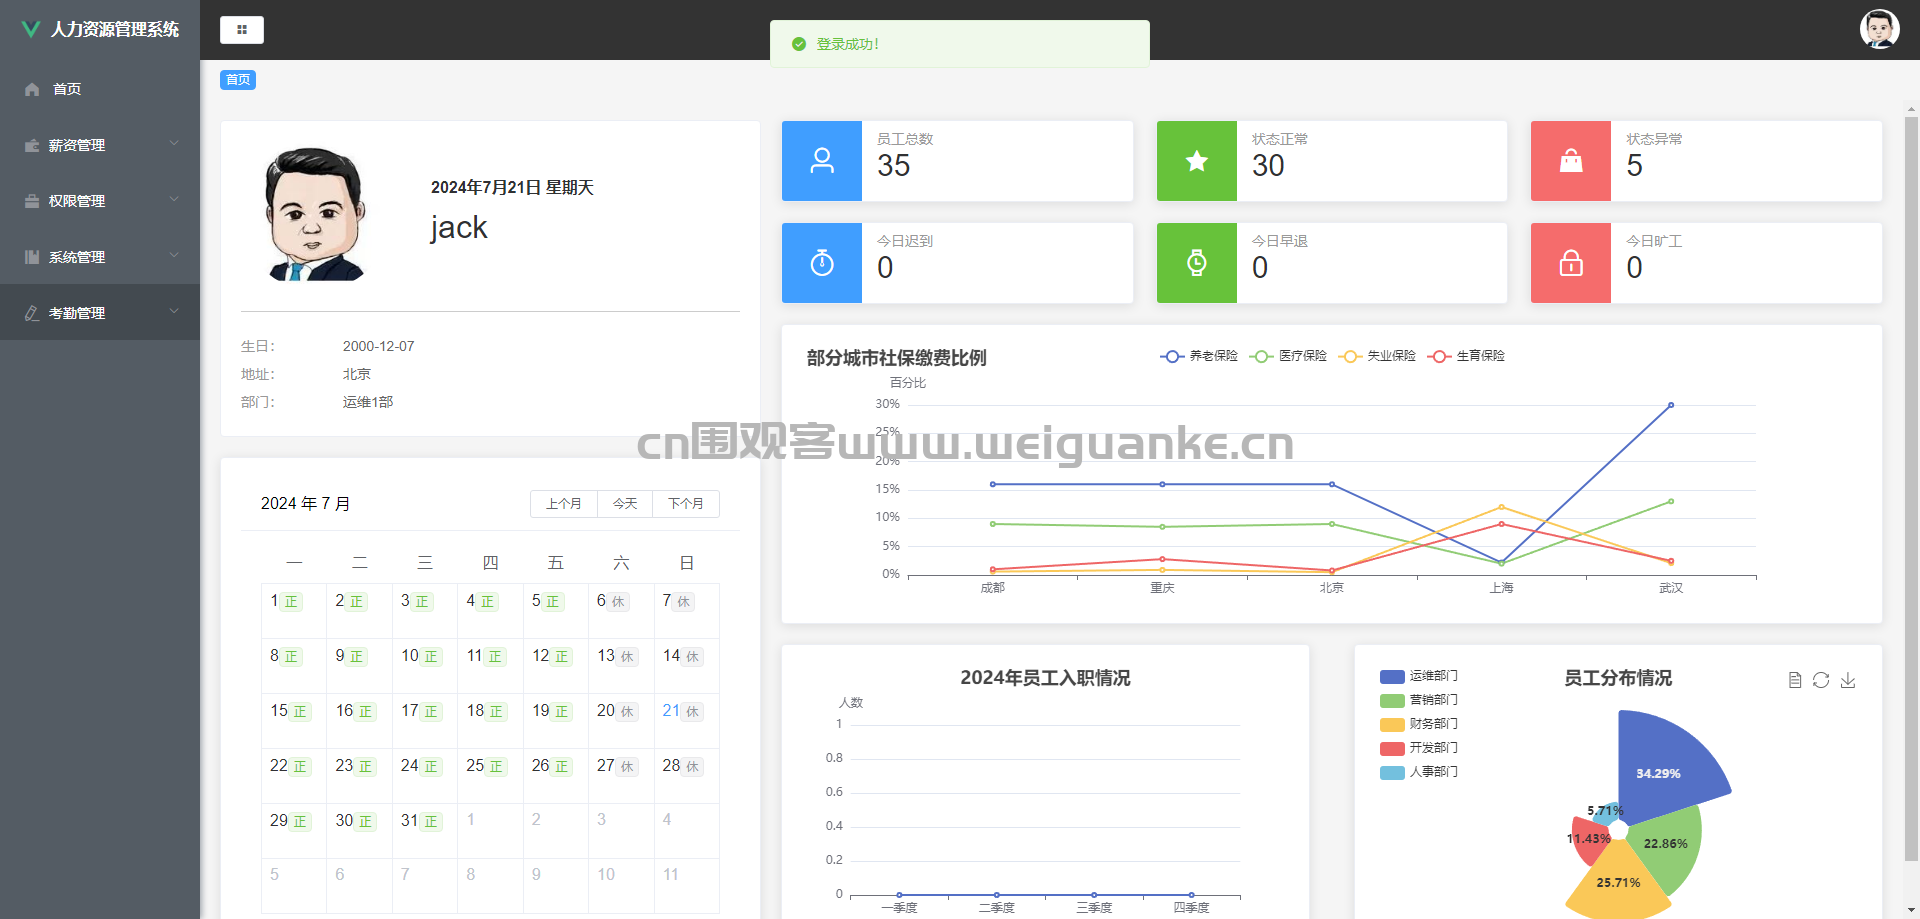Screen dimensions: 1920x919
Task: Click 2024年员工入职情况 chart title
Action: 1046,678
